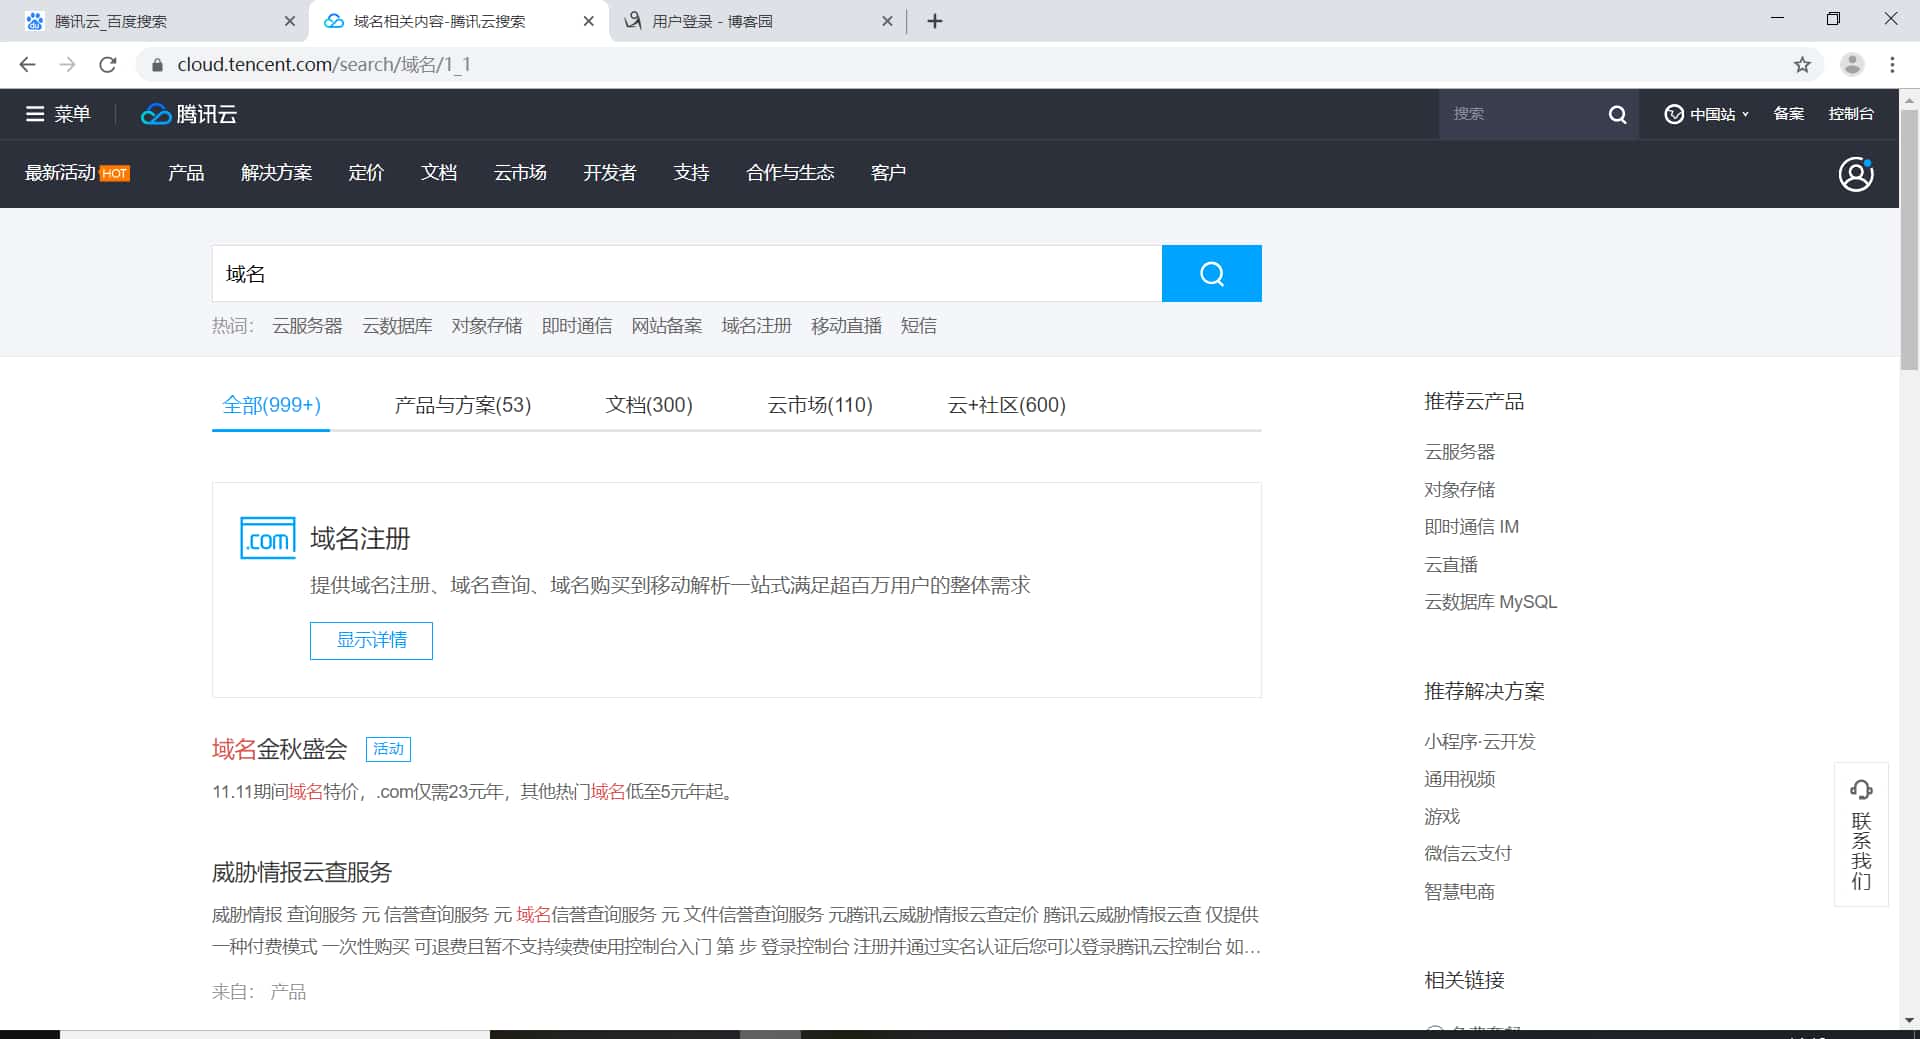Refresh the current page
Image resolution: width=1920 pixels, height=1039 pixels.
[108, 64]
